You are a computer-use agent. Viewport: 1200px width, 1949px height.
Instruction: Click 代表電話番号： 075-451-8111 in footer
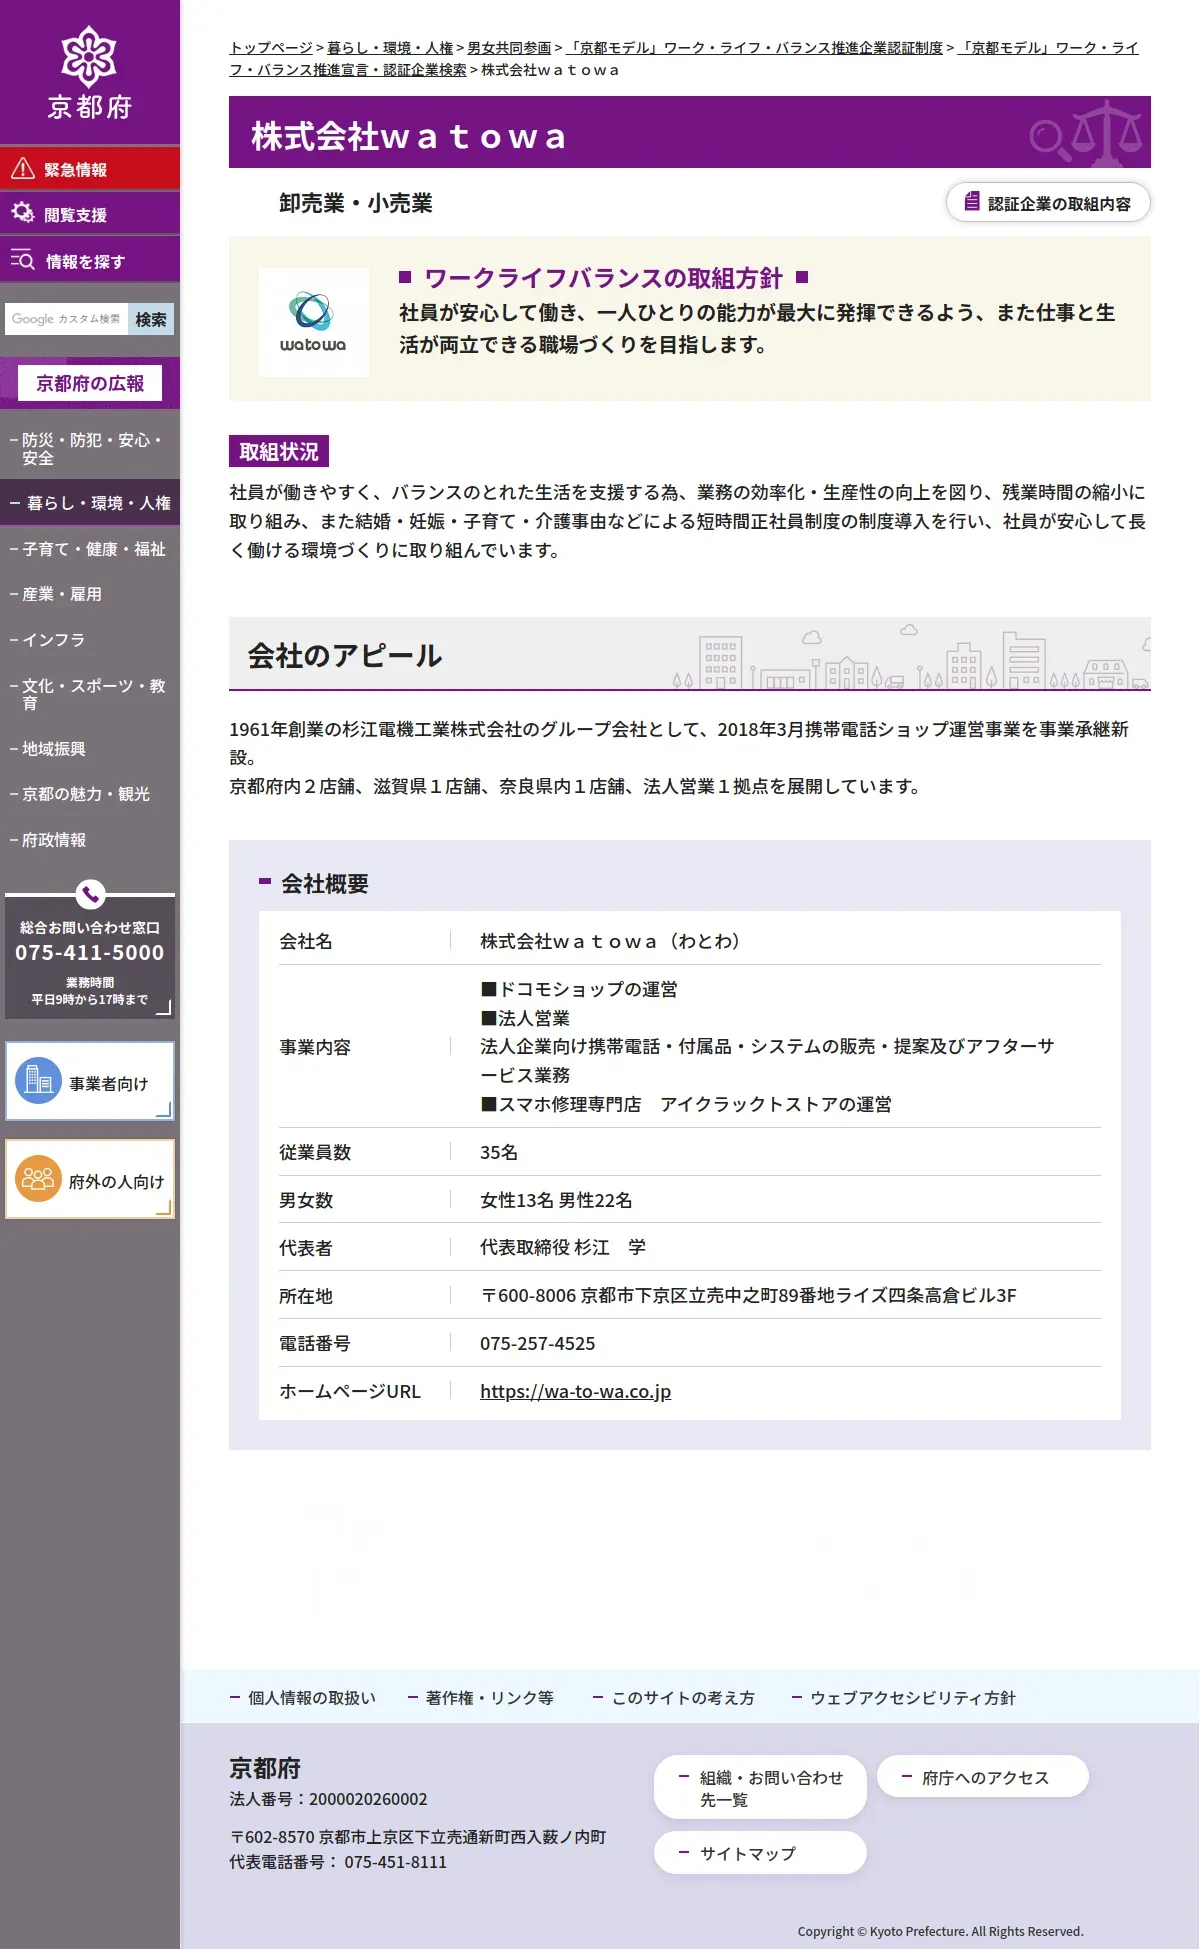pos(338,1861)
